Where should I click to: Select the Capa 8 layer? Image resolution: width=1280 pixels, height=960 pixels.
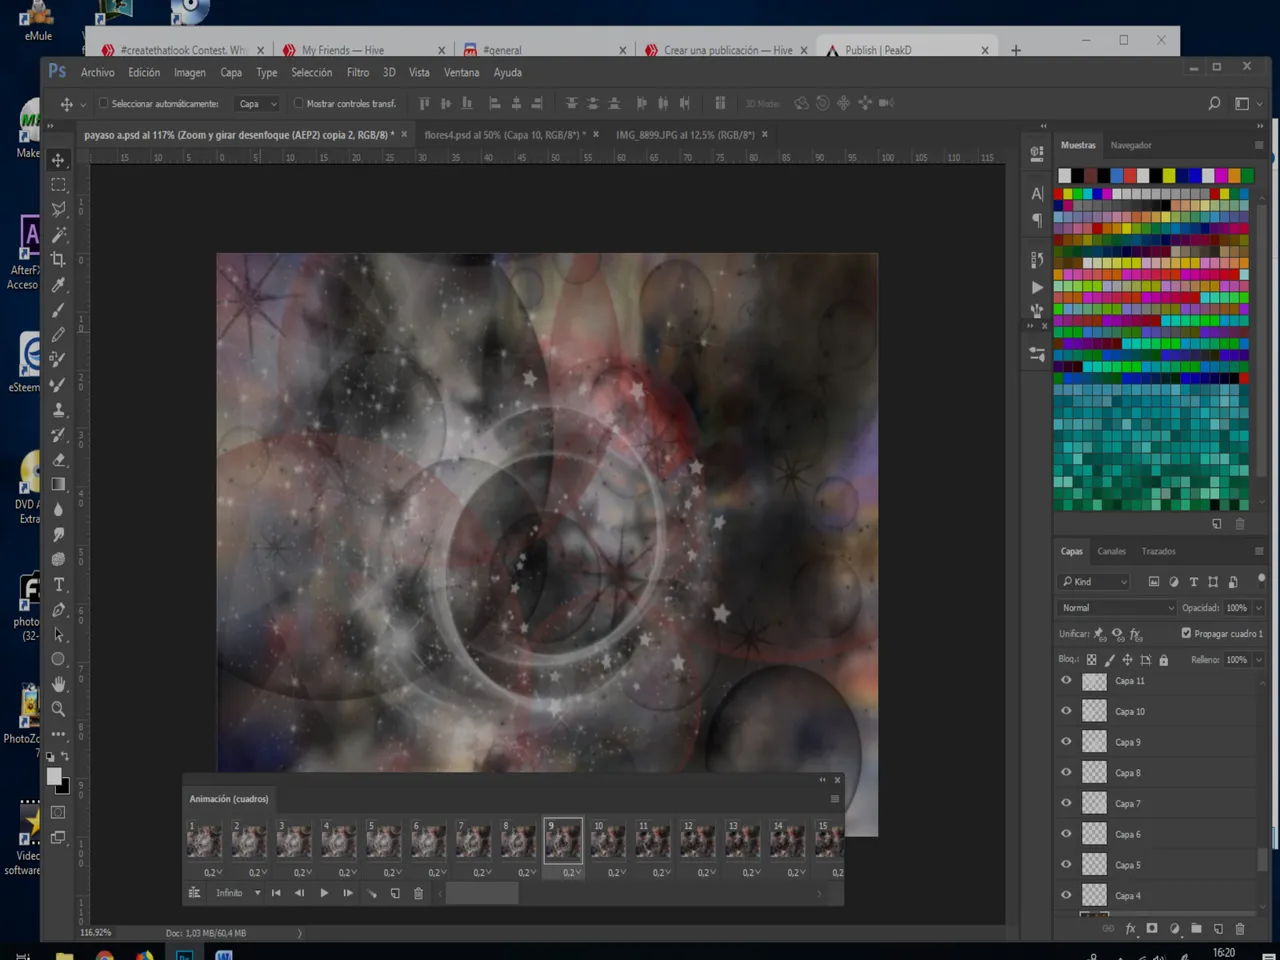[1160, 773]
